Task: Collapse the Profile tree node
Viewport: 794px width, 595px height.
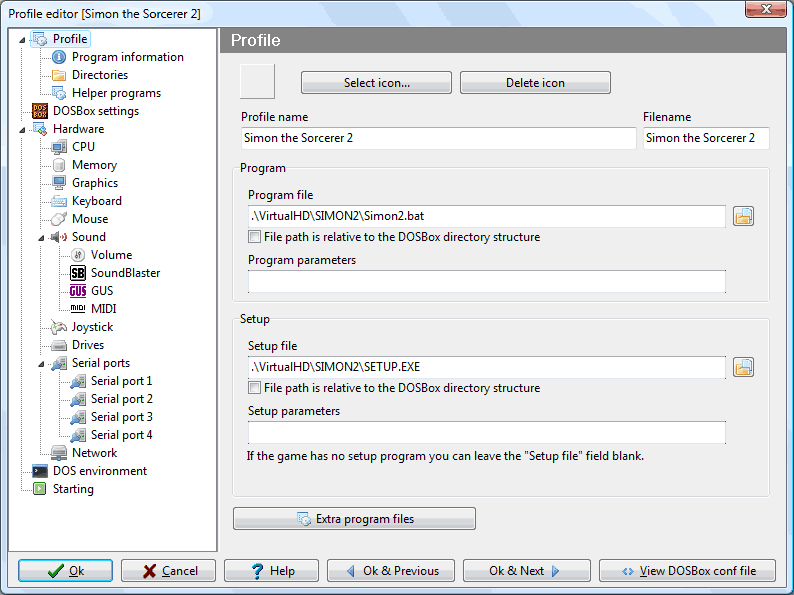Action: (x=22, y=39)
